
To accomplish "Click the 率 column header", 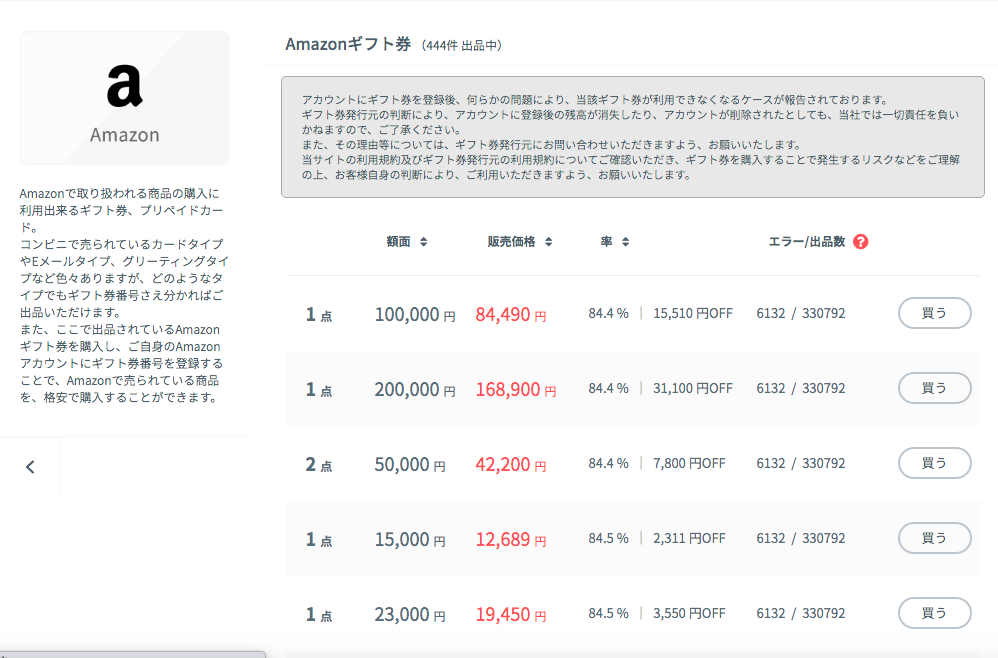I will click(x=607, y=242).
